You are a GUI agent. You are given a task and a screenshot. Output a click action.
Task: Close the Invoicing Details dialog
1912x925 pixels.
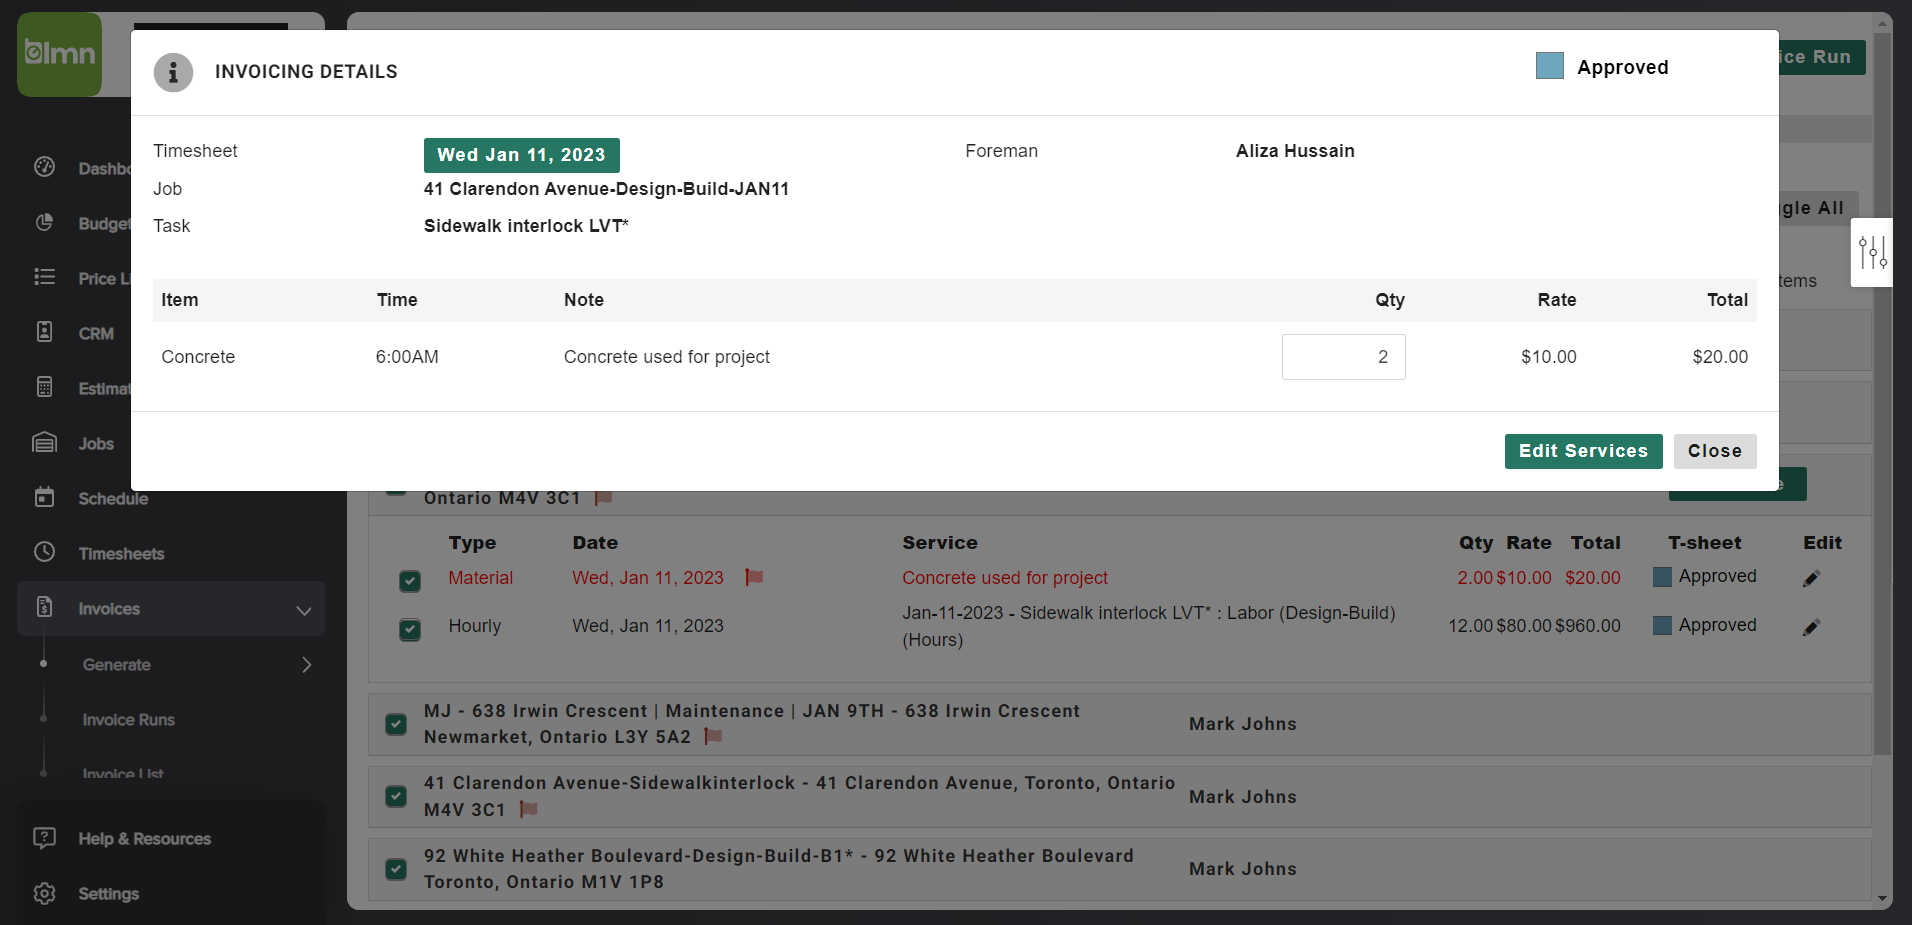[x=1714, y=451]
